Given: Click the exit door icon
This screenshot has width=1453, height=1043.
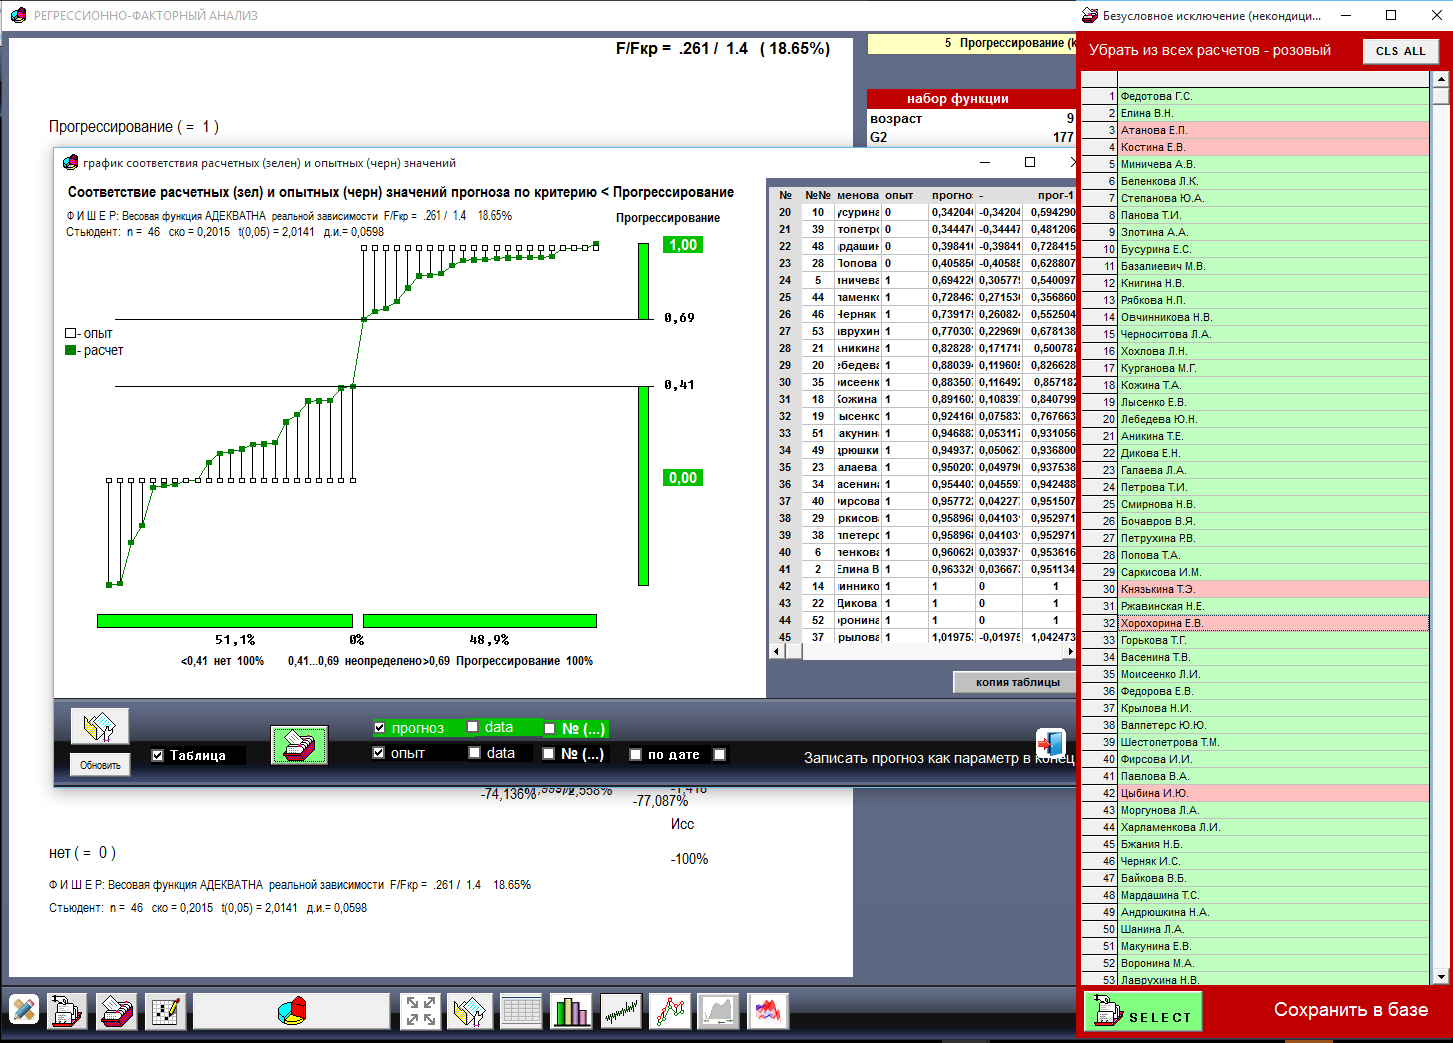Looking at the screenshot, I should coord(1050,743).
